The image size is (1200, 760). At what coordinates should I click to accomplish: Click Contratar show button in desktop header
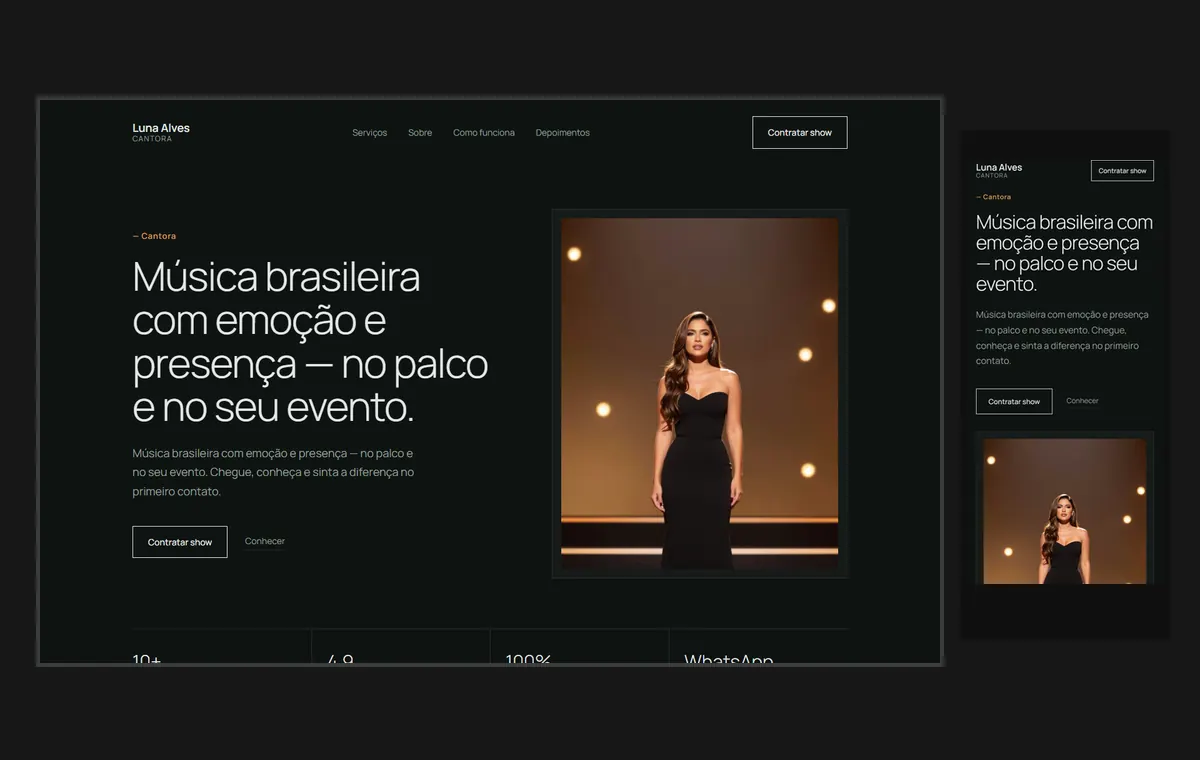coord(800,133)
